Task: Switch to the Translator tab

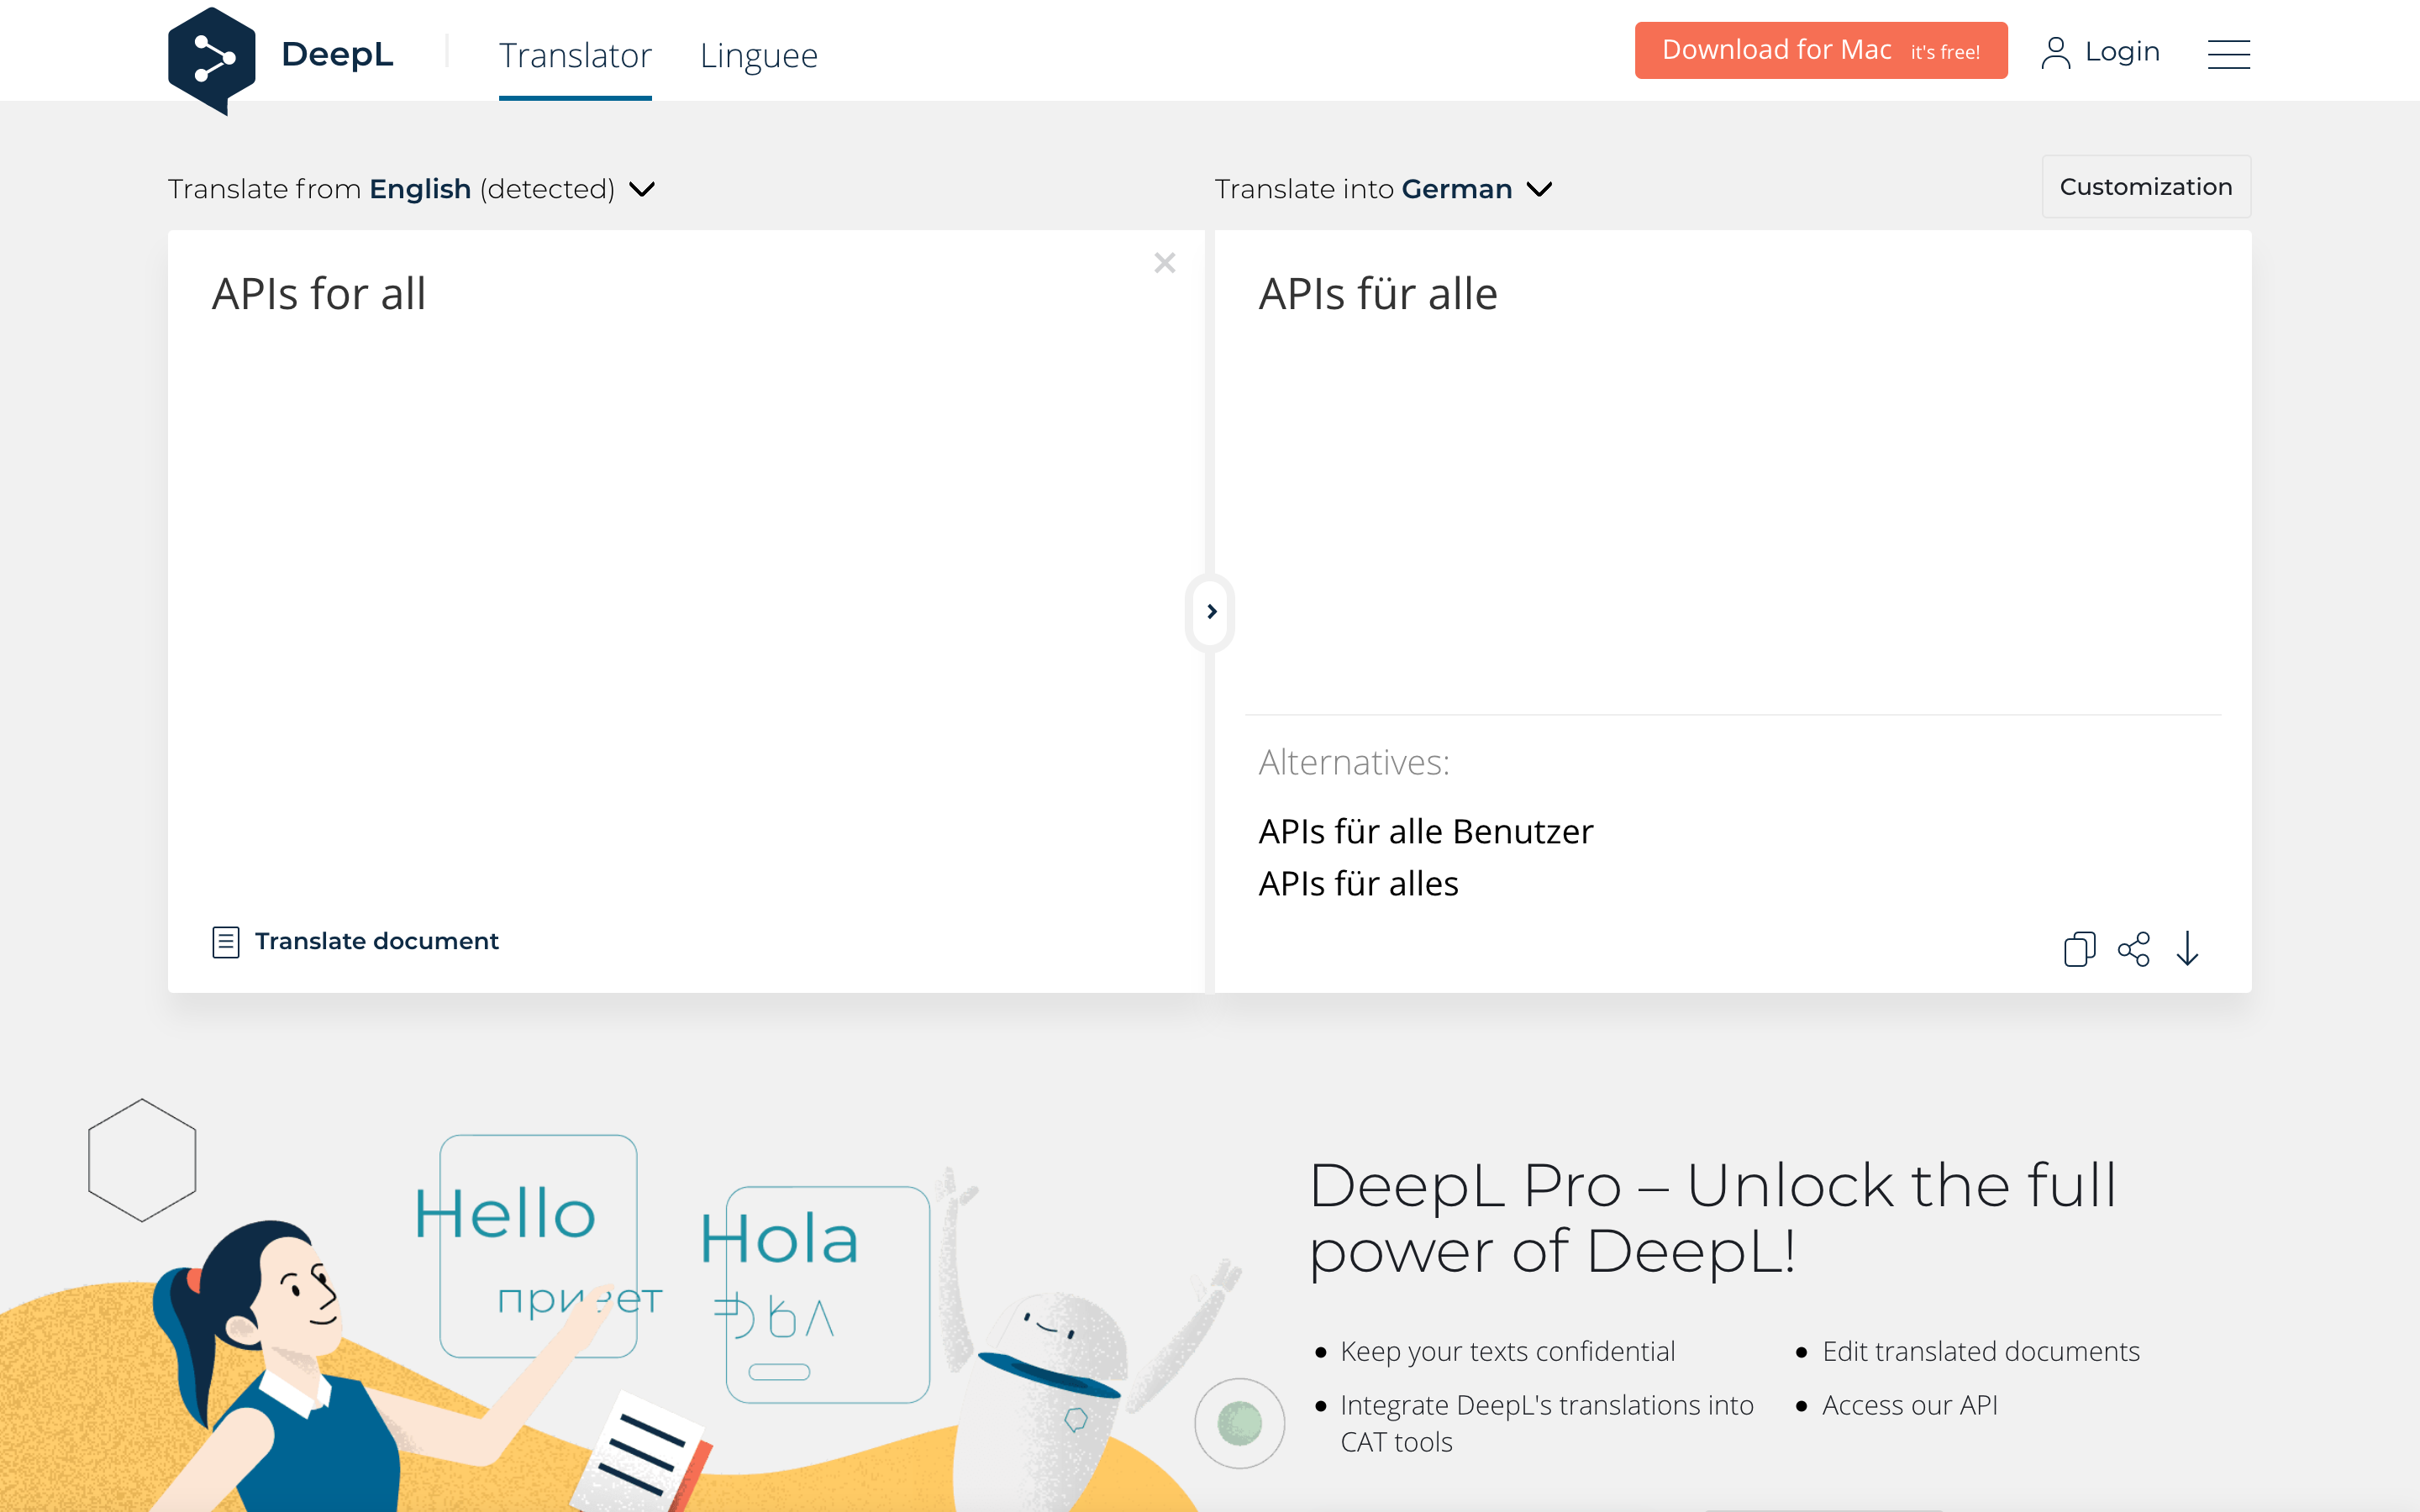Action: pyautogui.click(x=575, y=55)
